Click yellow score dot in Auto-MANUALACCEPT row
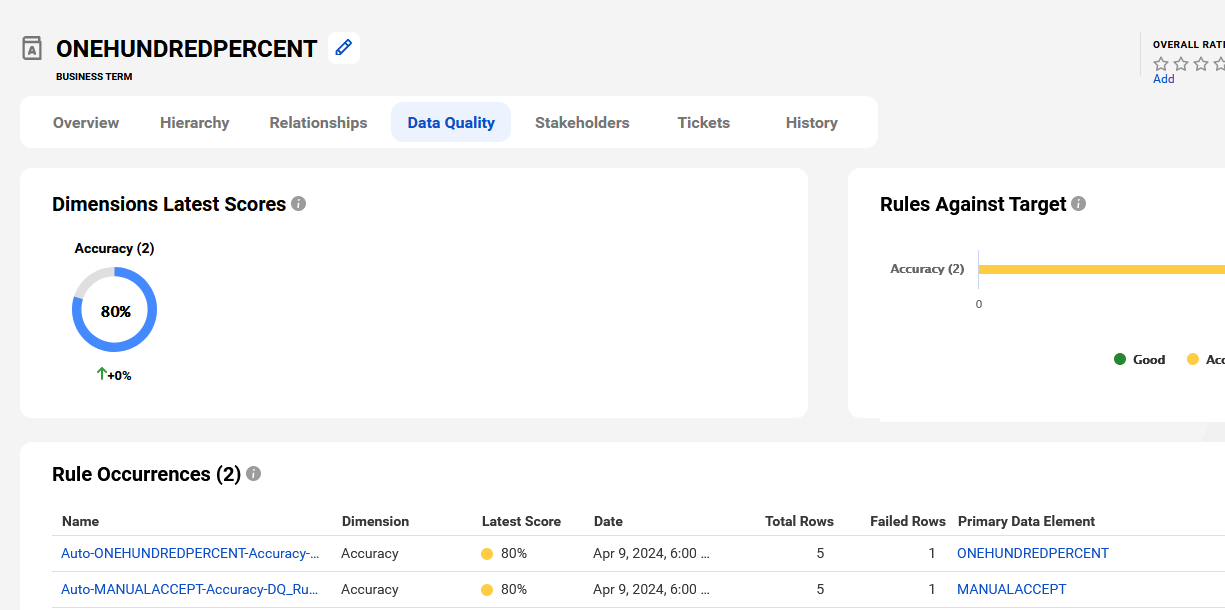Screen dimensions: 1225x610 487,590
